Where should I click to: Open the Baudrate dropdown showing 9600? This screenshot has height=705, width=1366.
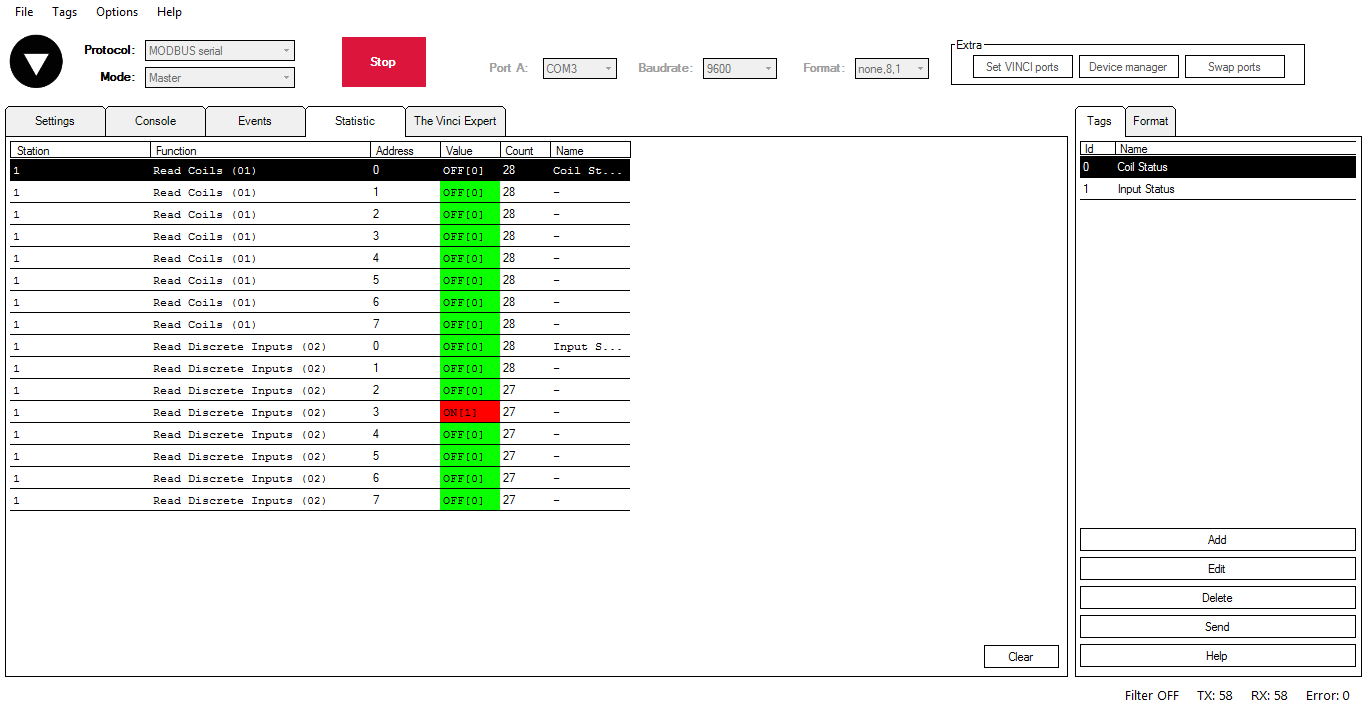740,68
